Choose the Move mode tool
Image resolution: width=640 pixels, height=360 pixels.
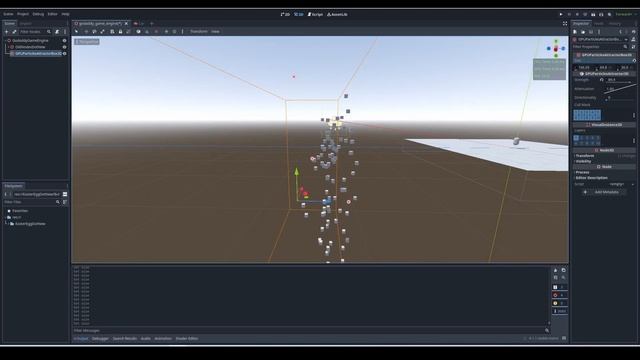[86, 31]
